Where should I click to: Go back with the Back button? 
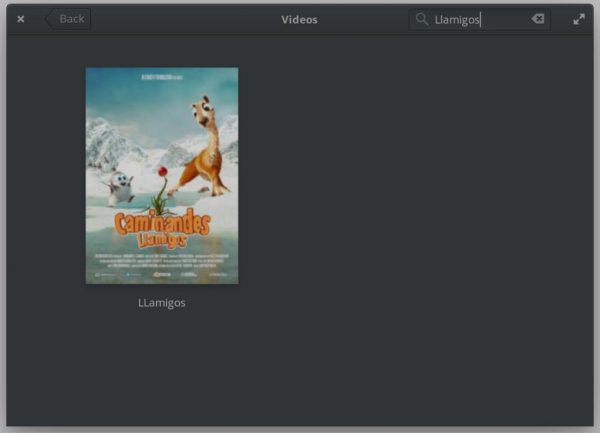coord(68,19)
